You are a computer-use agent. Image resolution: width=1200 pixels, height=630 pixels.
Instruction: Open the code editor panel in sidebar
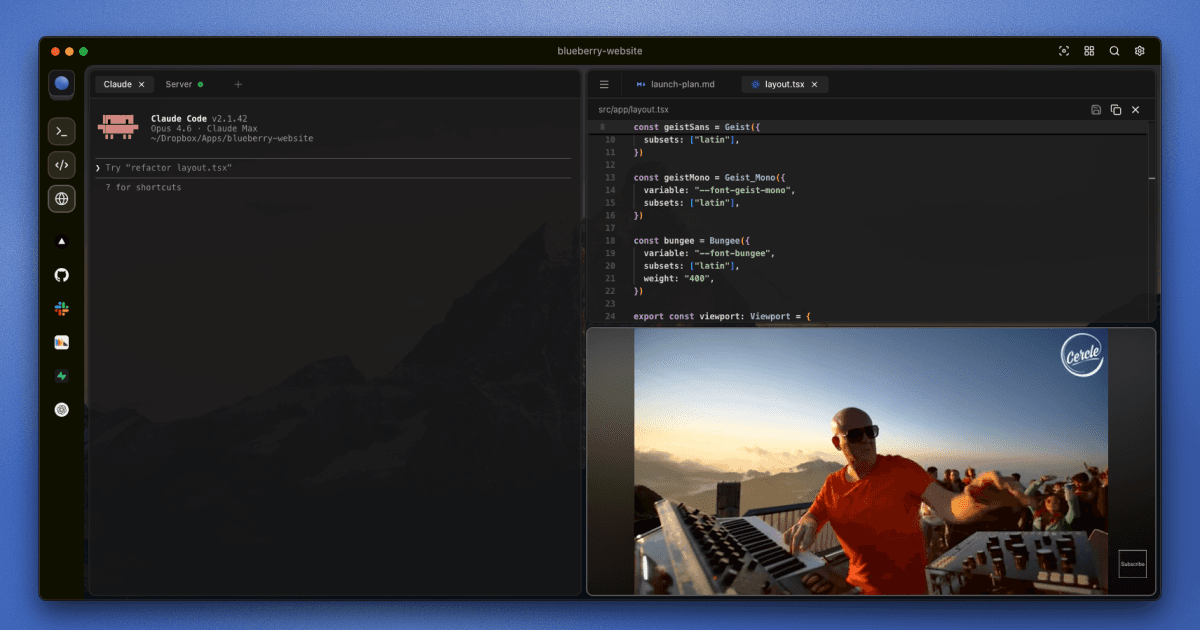62,165
